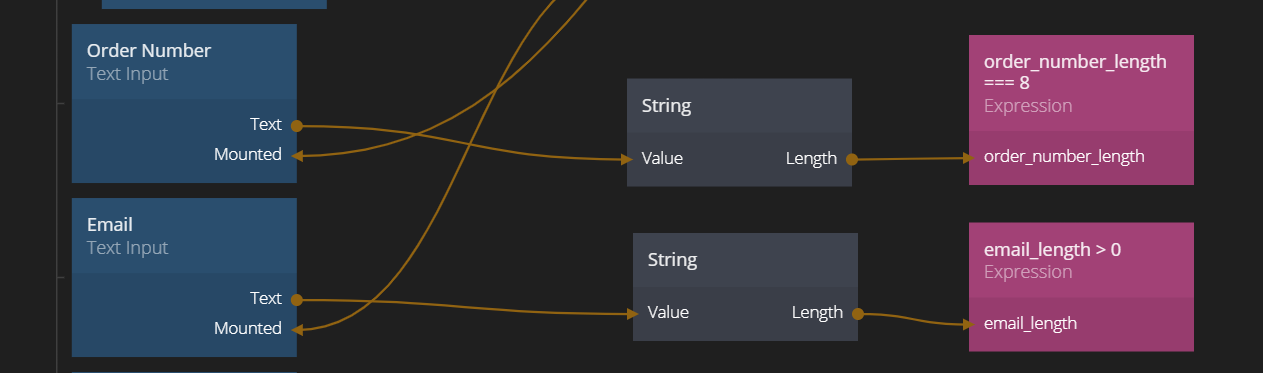This screenshot has height=373, width=1263.
Task: Click the Mounted label on Email node
Action: coord(248,328)
